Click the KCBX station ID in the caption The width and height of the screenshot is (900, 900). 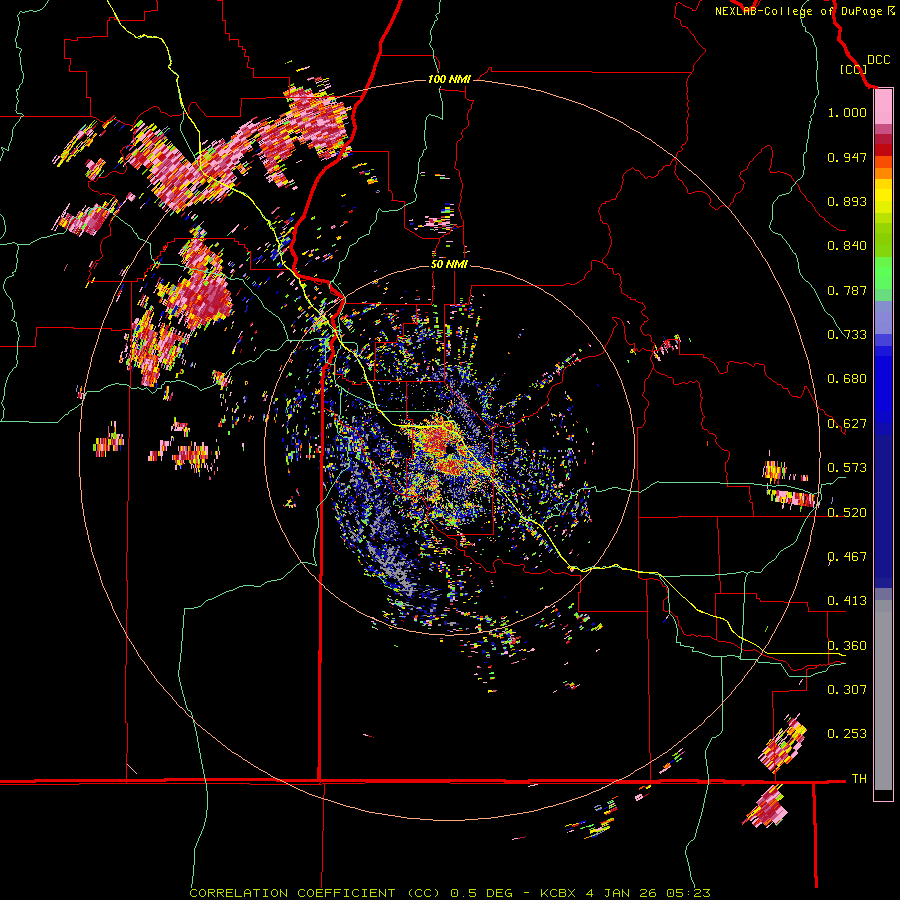[x=558, y=893]
